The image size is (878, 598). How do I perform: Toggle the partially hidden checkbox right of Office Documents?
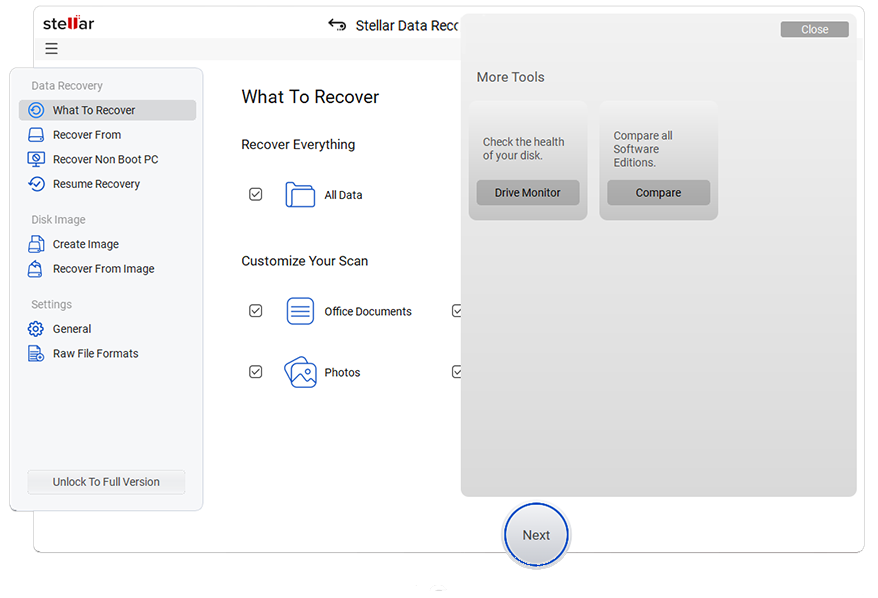click(x=456, y=311)
